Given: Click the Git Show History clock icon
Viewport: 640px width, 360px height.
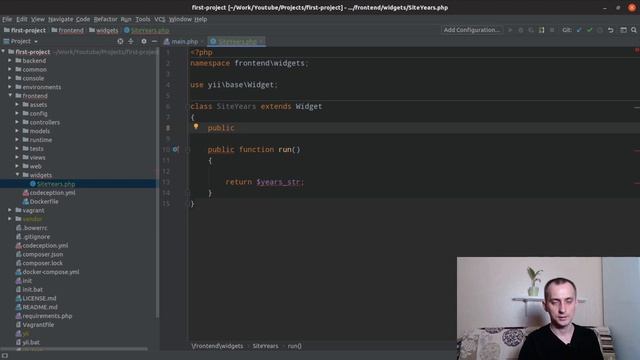Looking at the screenshot, I should pos(600,30).
